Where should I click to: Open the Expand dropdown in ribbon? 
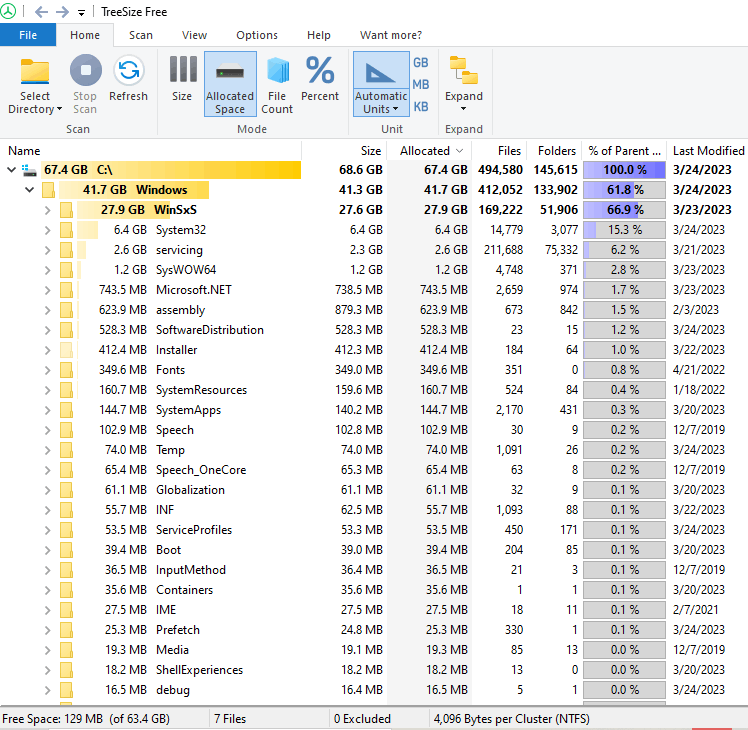coord(464,85)
